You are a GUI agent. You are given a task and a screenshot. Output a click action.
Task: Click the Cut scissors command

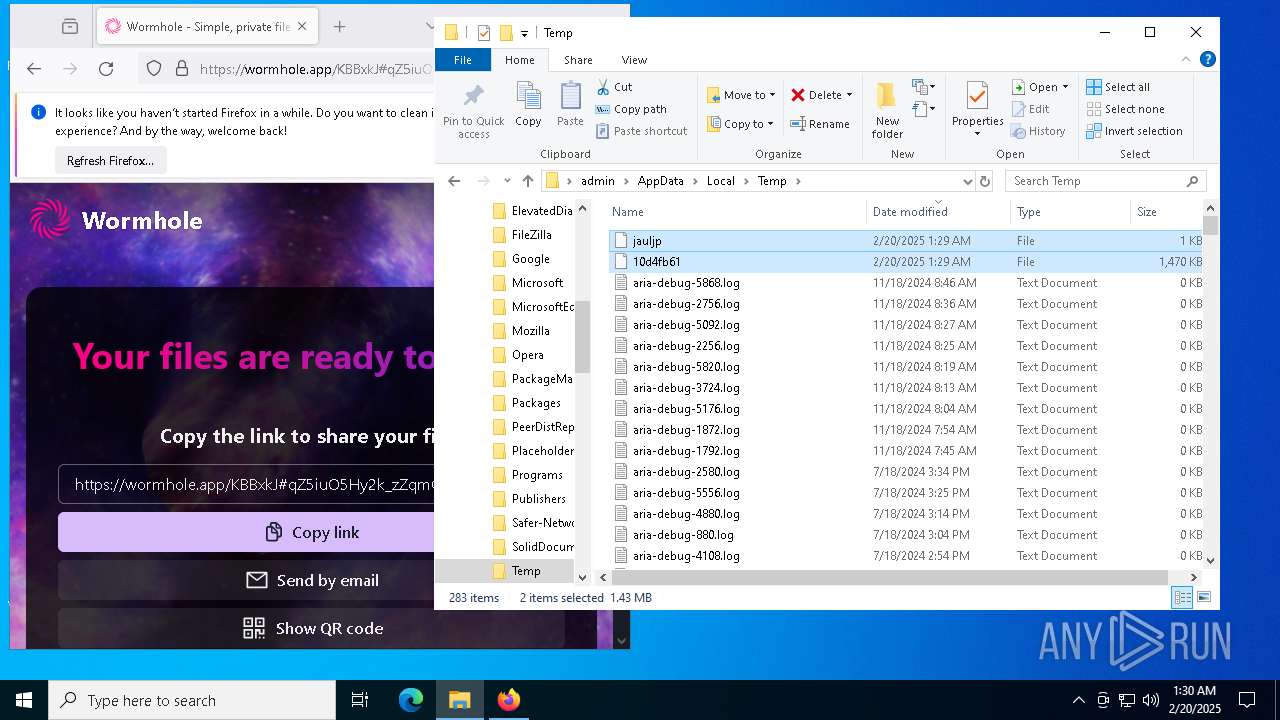[614, 87]
